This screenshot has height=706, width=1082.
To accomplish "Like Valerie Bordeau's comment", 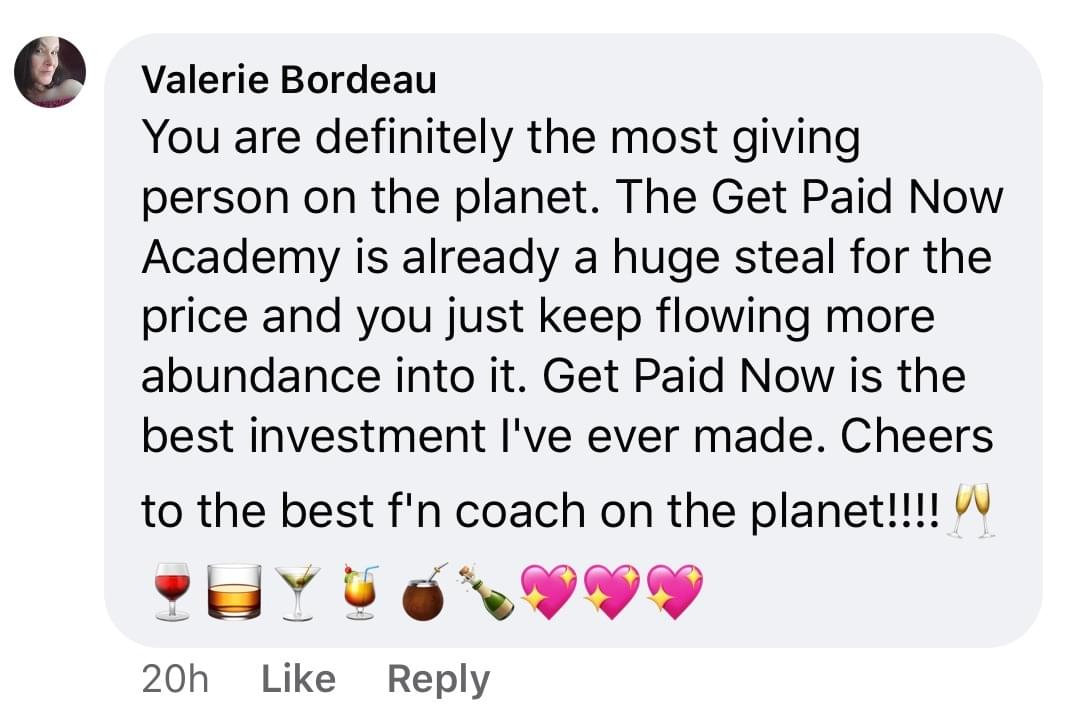I will 298,679.
